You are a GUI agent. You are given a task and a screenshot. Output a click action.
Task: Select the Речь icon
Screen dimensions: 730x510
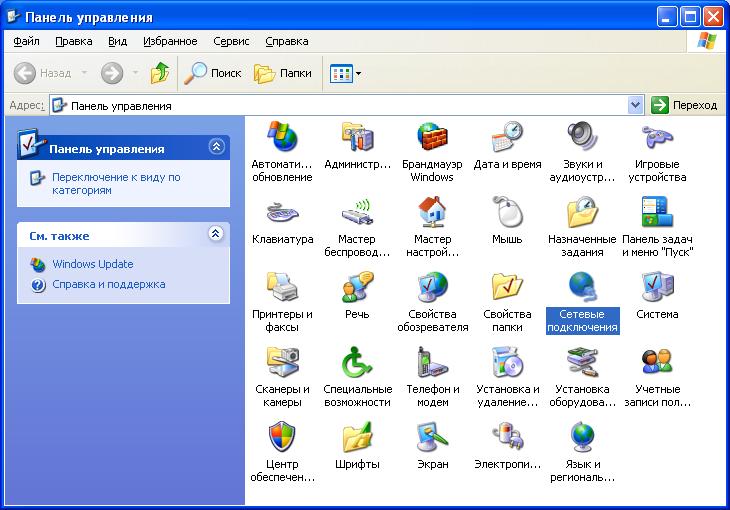[x=357, y=286]
